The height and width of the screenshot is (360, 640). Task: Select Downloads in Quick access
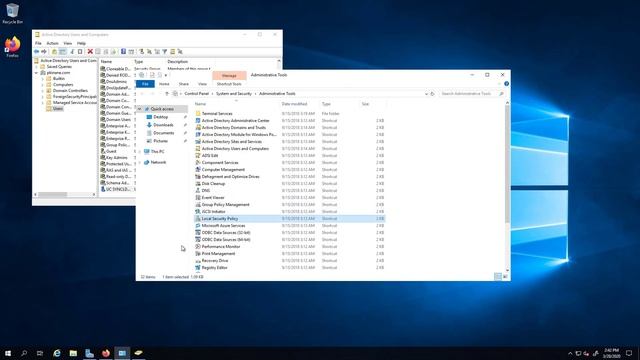(x=163, y=125)
